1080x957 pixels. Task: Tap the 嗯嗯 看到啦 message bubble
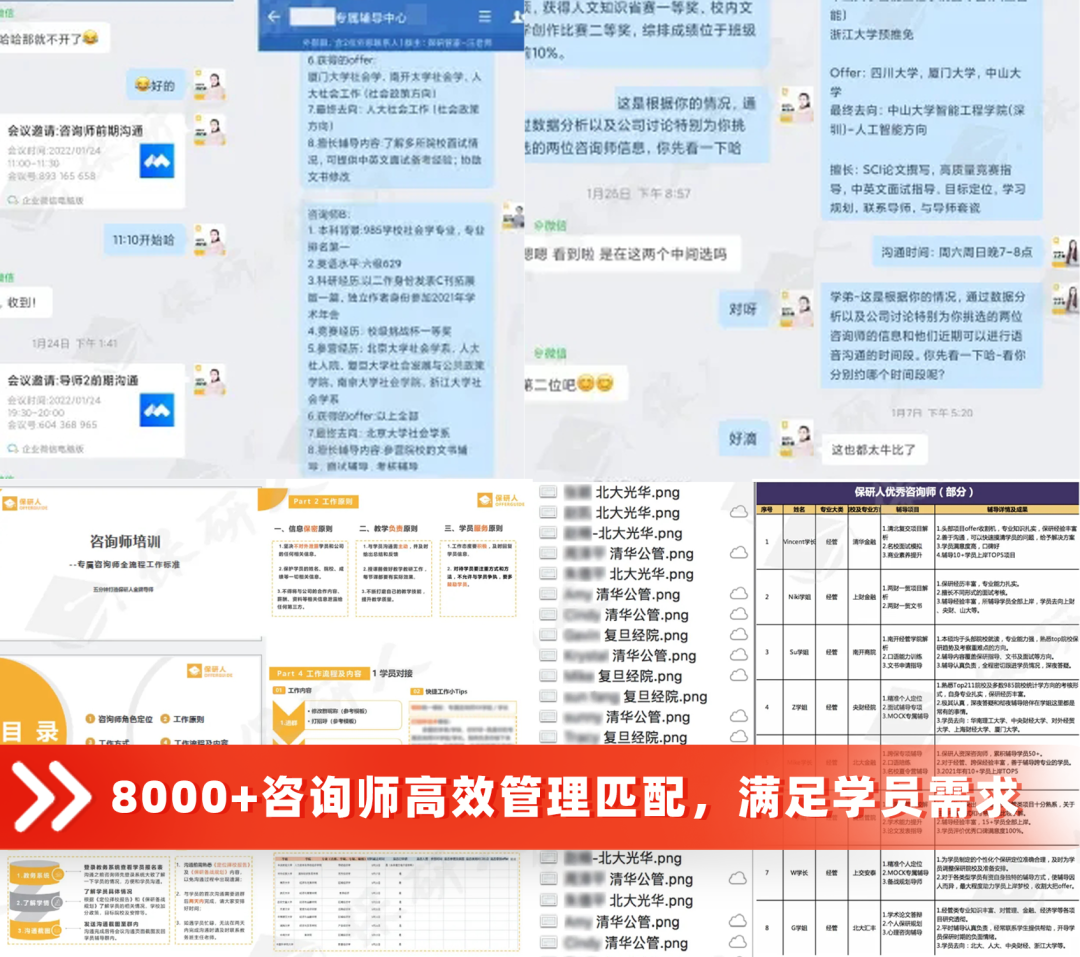pyautogui.click(x=630, y=254)
